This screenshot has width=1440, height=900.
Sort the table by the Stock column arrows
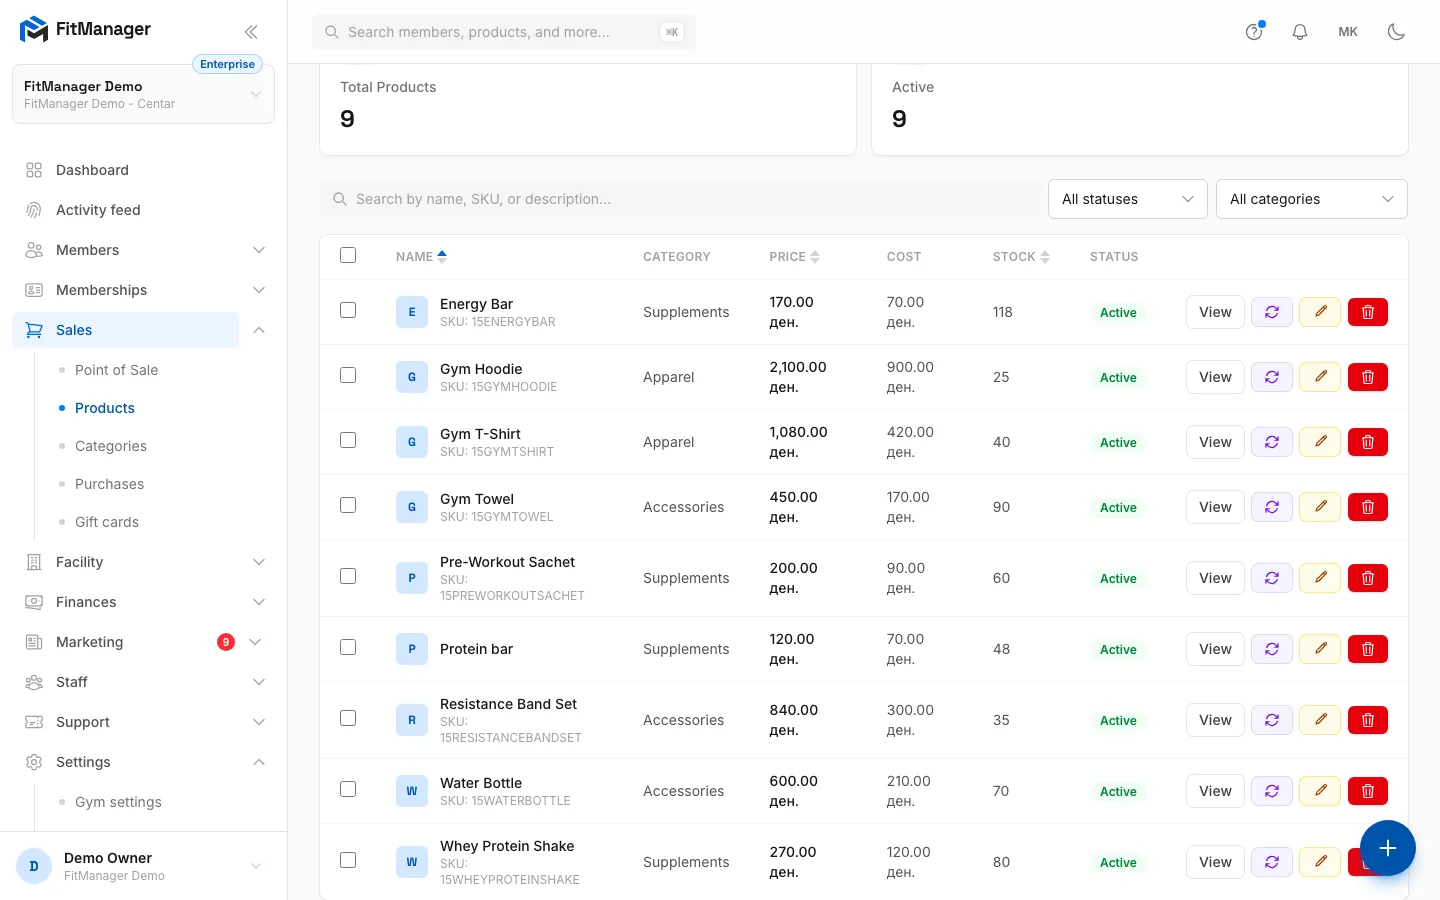point(1045,257)
